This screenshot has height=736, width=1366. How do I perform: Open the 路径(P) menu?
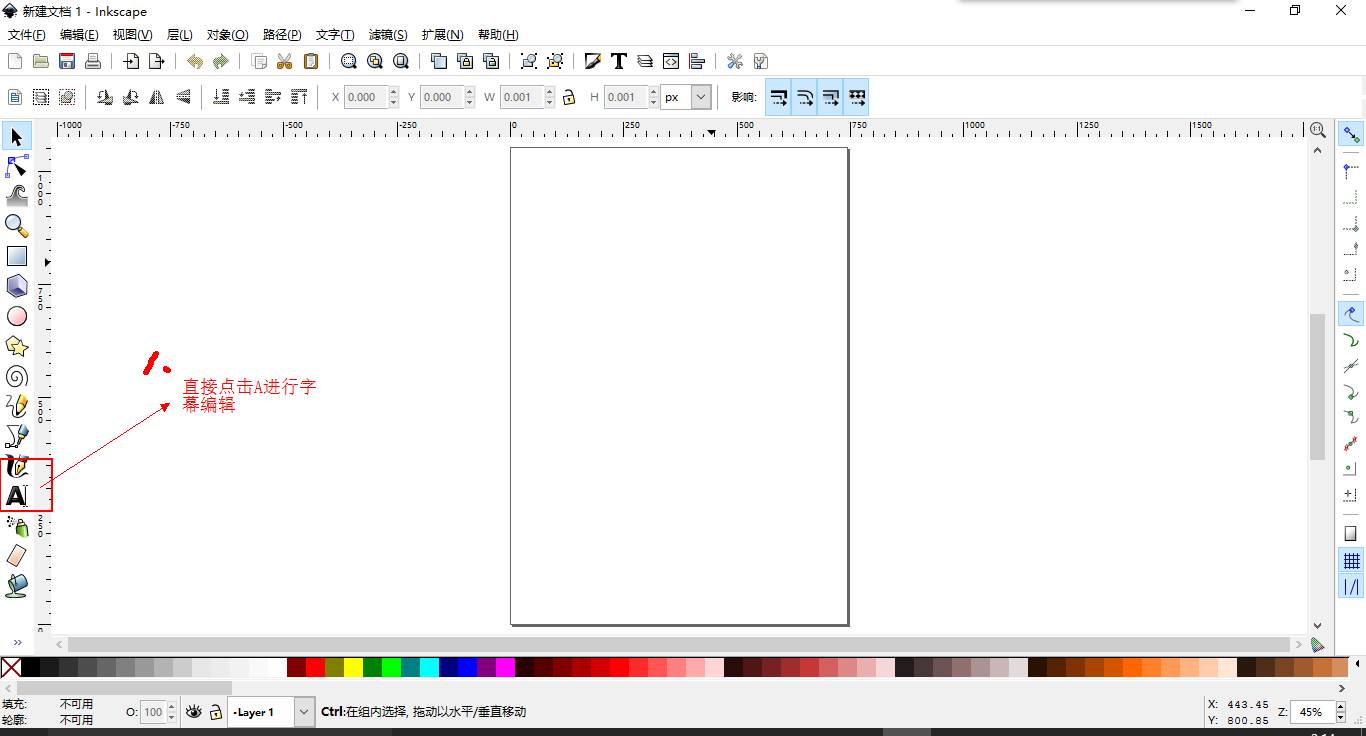[282, 35]
